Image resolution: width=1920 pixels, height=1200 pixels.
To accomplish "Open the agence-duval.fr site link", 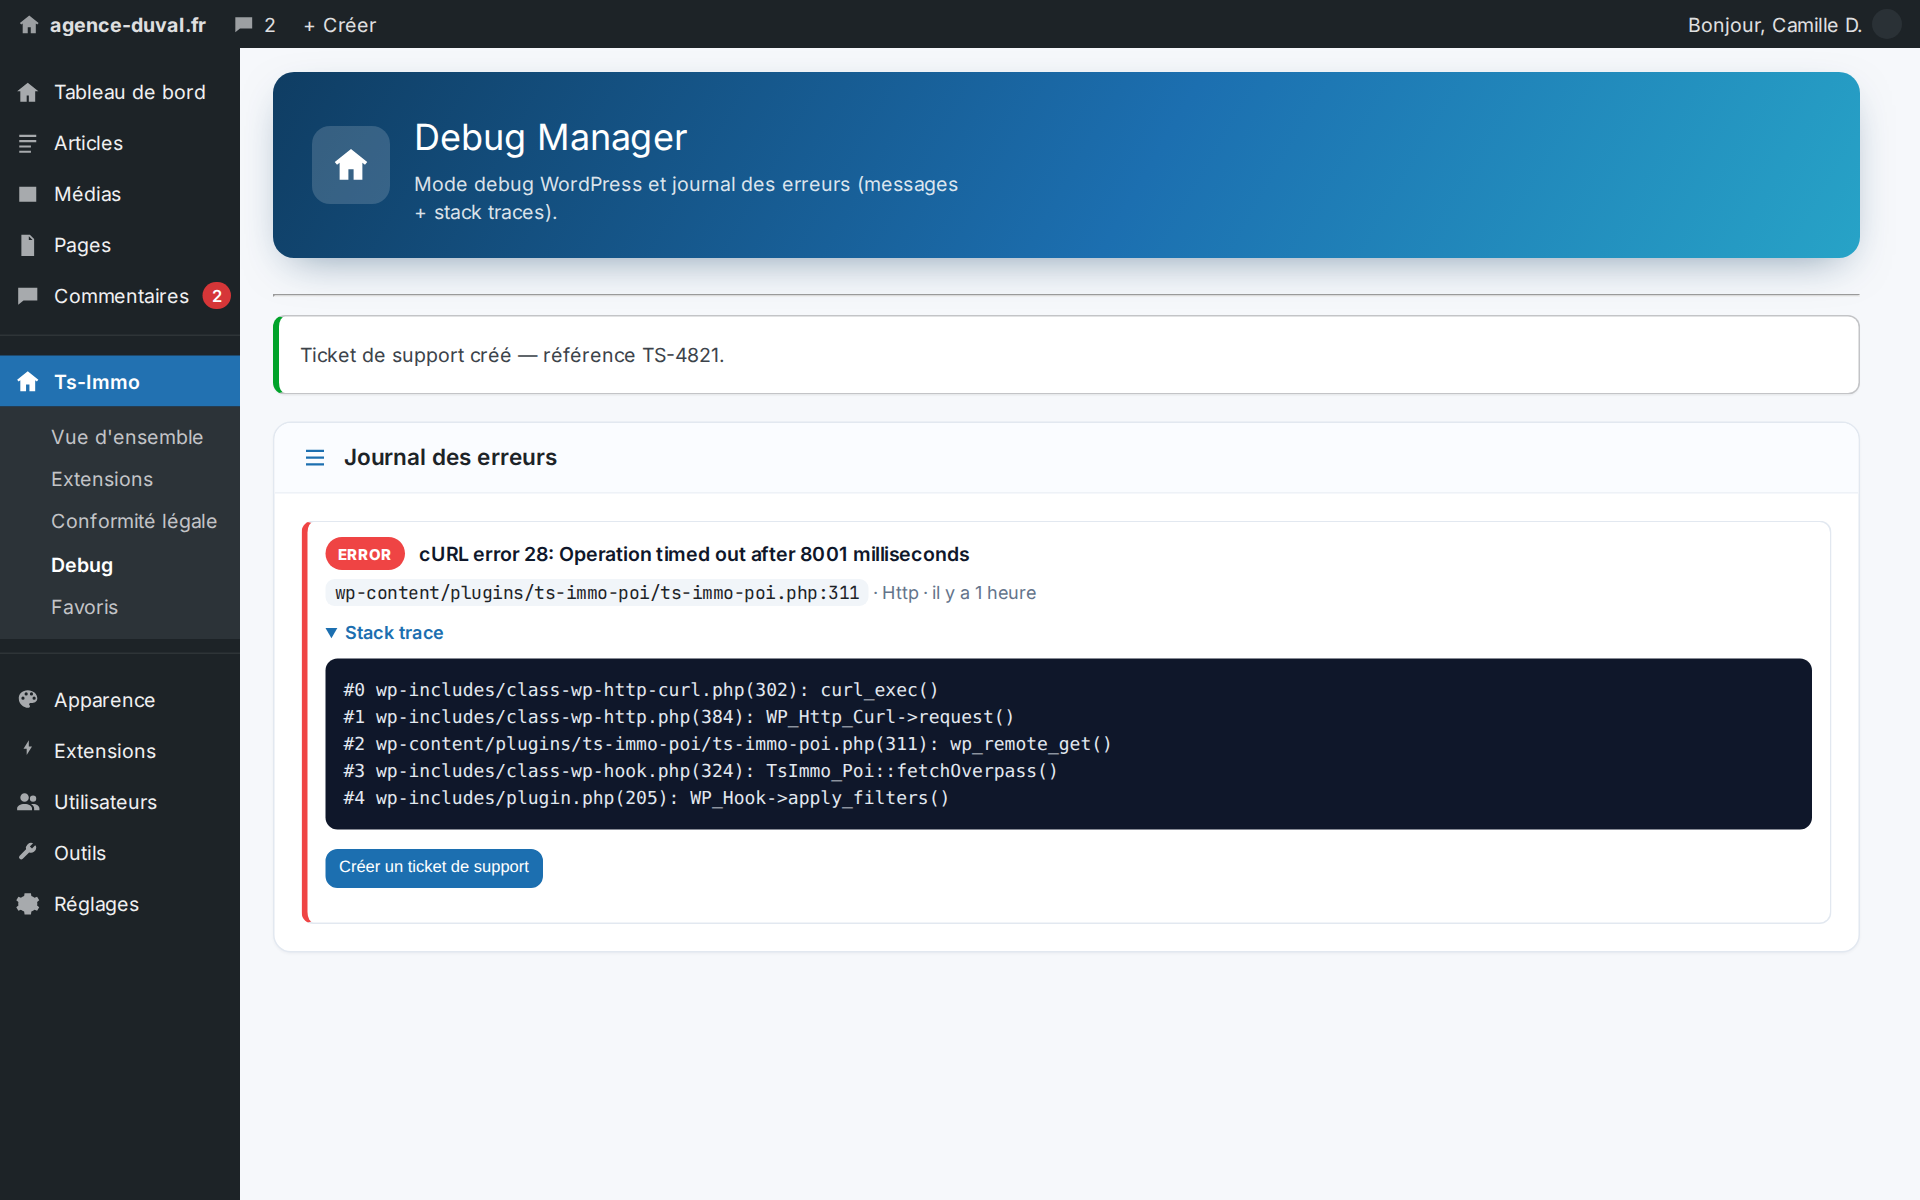I will 128,25.
